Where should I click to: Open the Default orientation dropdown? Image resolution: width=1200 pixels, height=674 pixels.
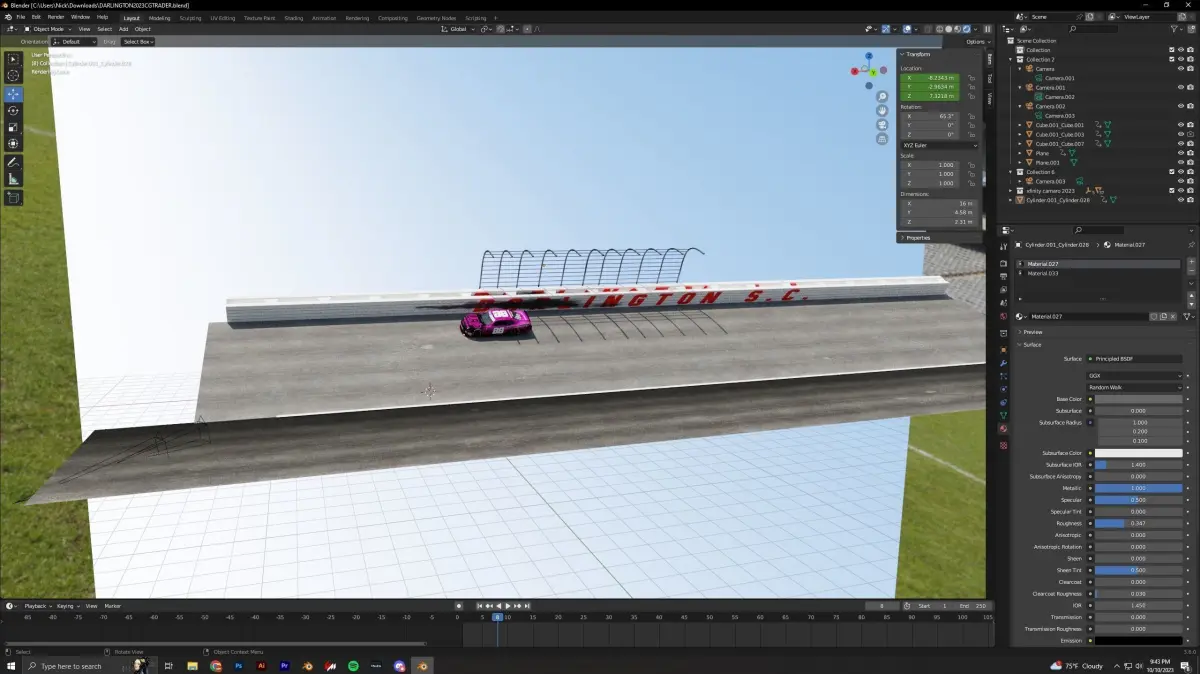(75, 42)
